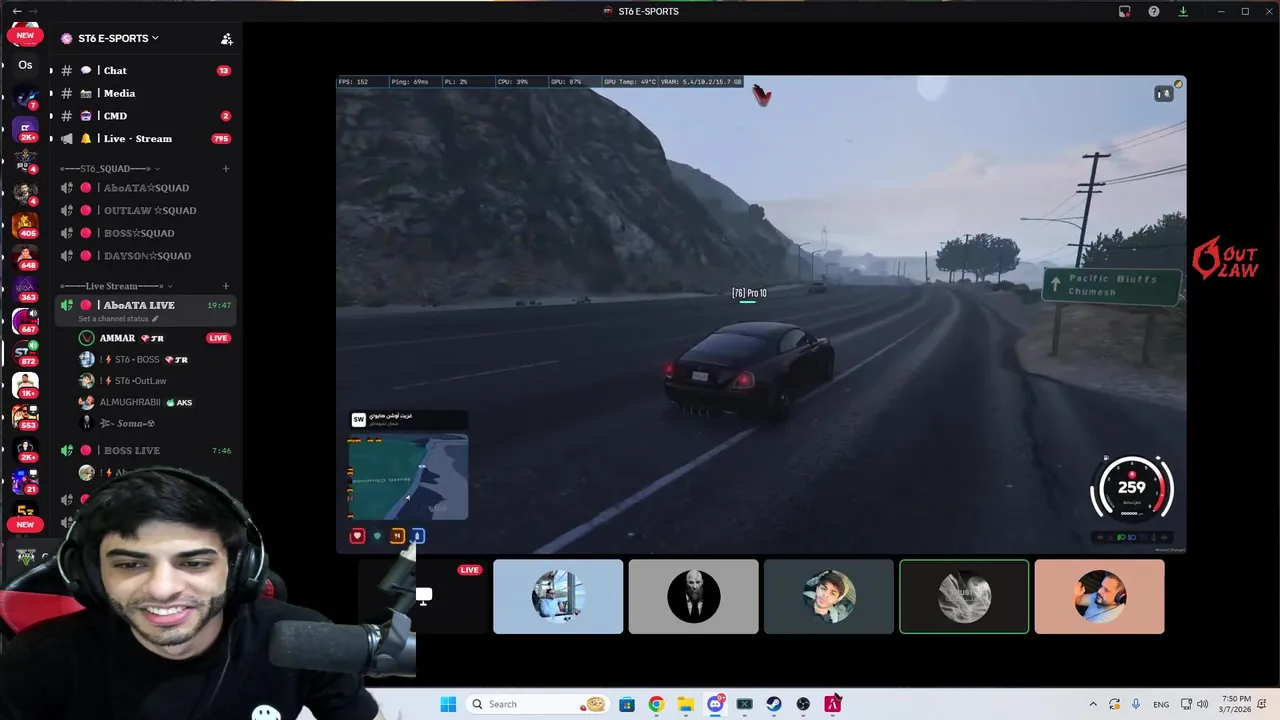
Task: Select the peach colored participant tile
Action: pyautogui.click(x=1099, y=597)
